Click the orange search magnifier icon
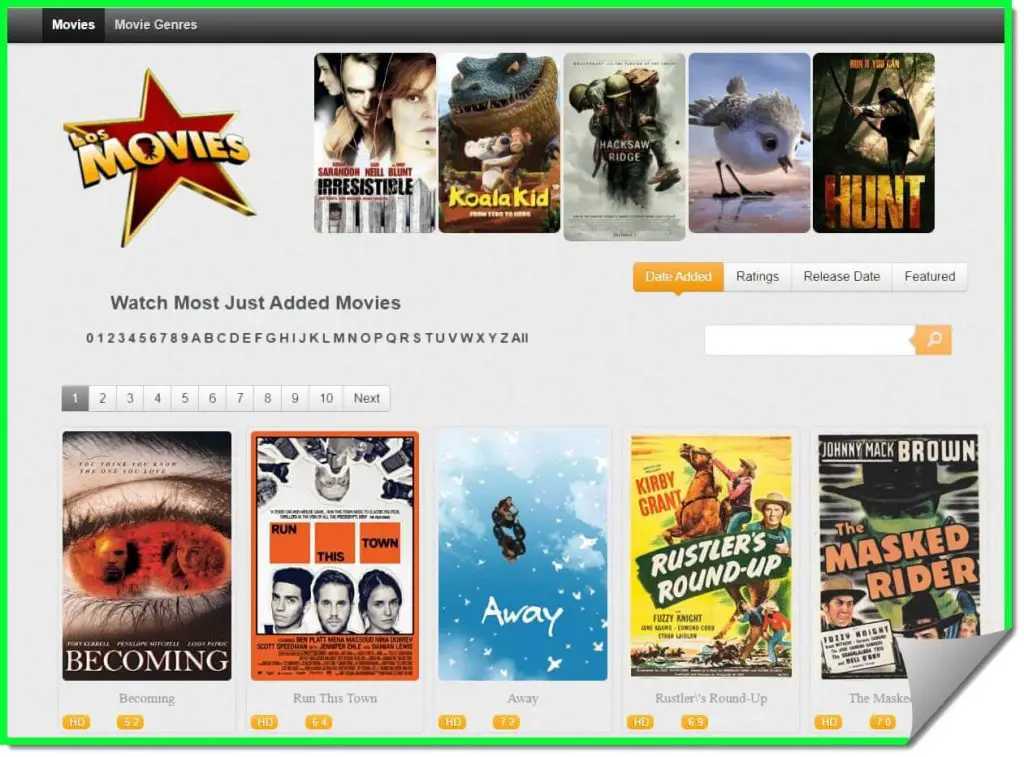 tap(932, 340)
